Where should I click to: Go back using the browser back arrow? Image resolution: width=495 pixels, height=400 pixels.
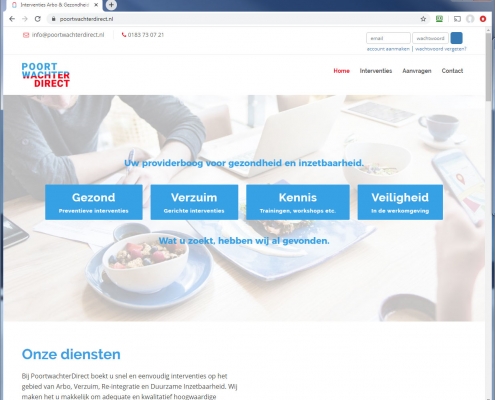pos(12,19)
